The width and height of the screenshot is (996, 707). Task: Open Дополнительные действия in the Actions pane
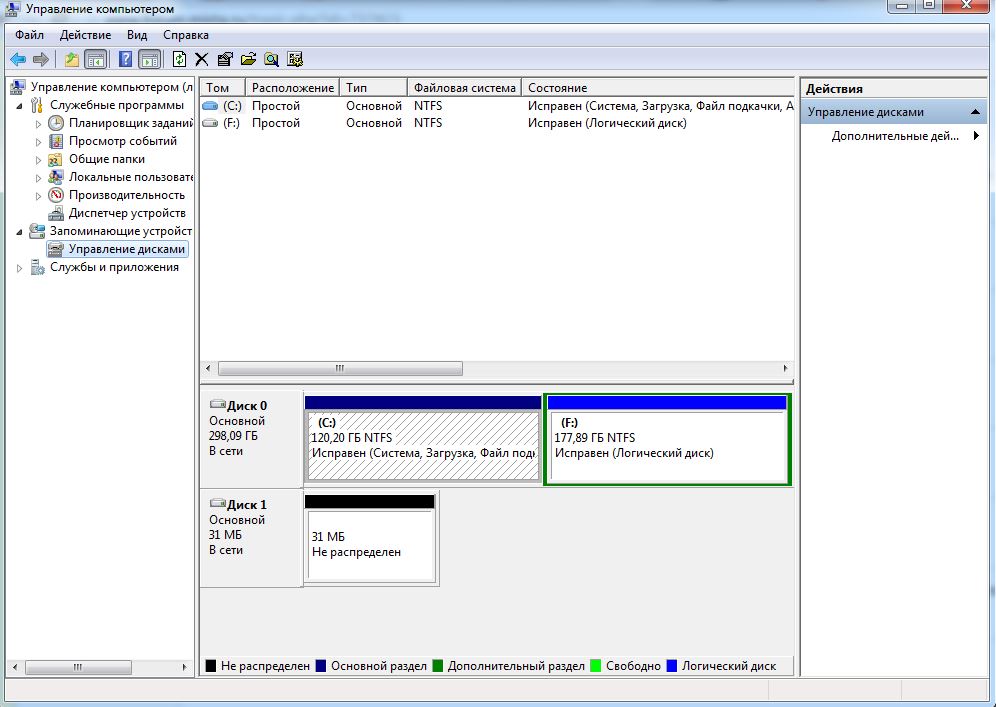tap(895, 136)
